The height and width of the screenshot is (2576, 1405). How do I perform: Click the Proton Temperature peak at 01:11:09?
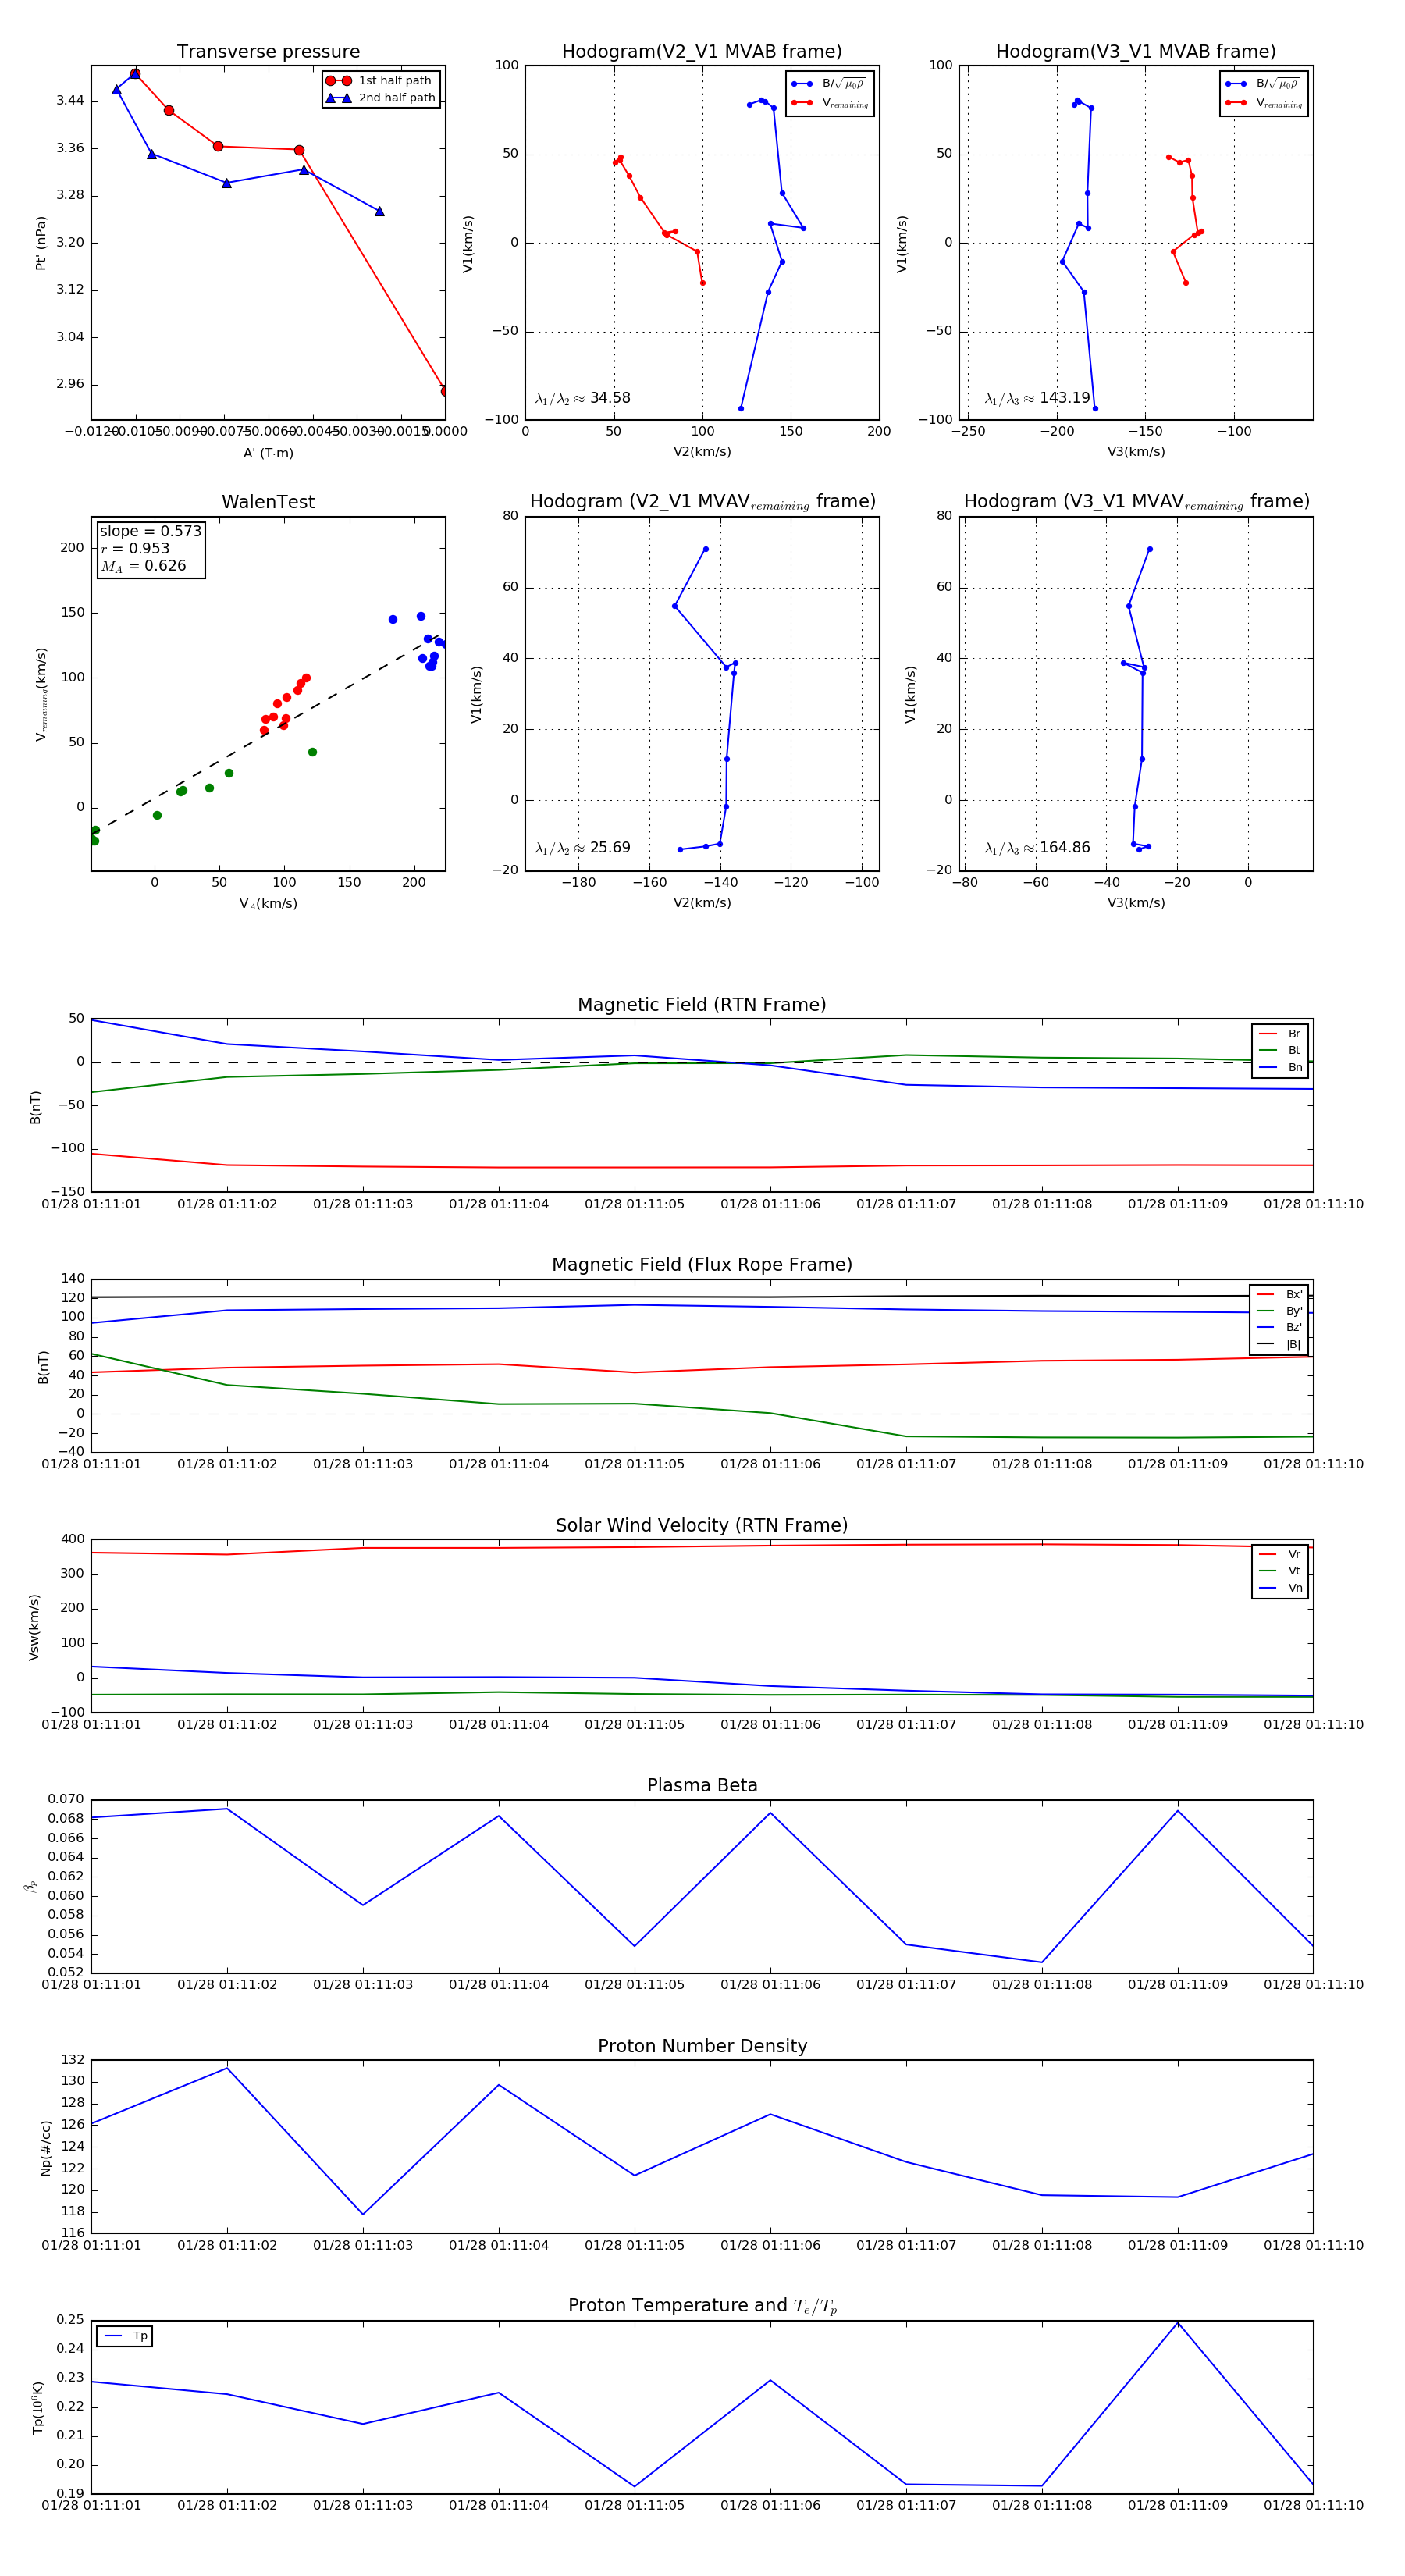click(1177, 2322)
